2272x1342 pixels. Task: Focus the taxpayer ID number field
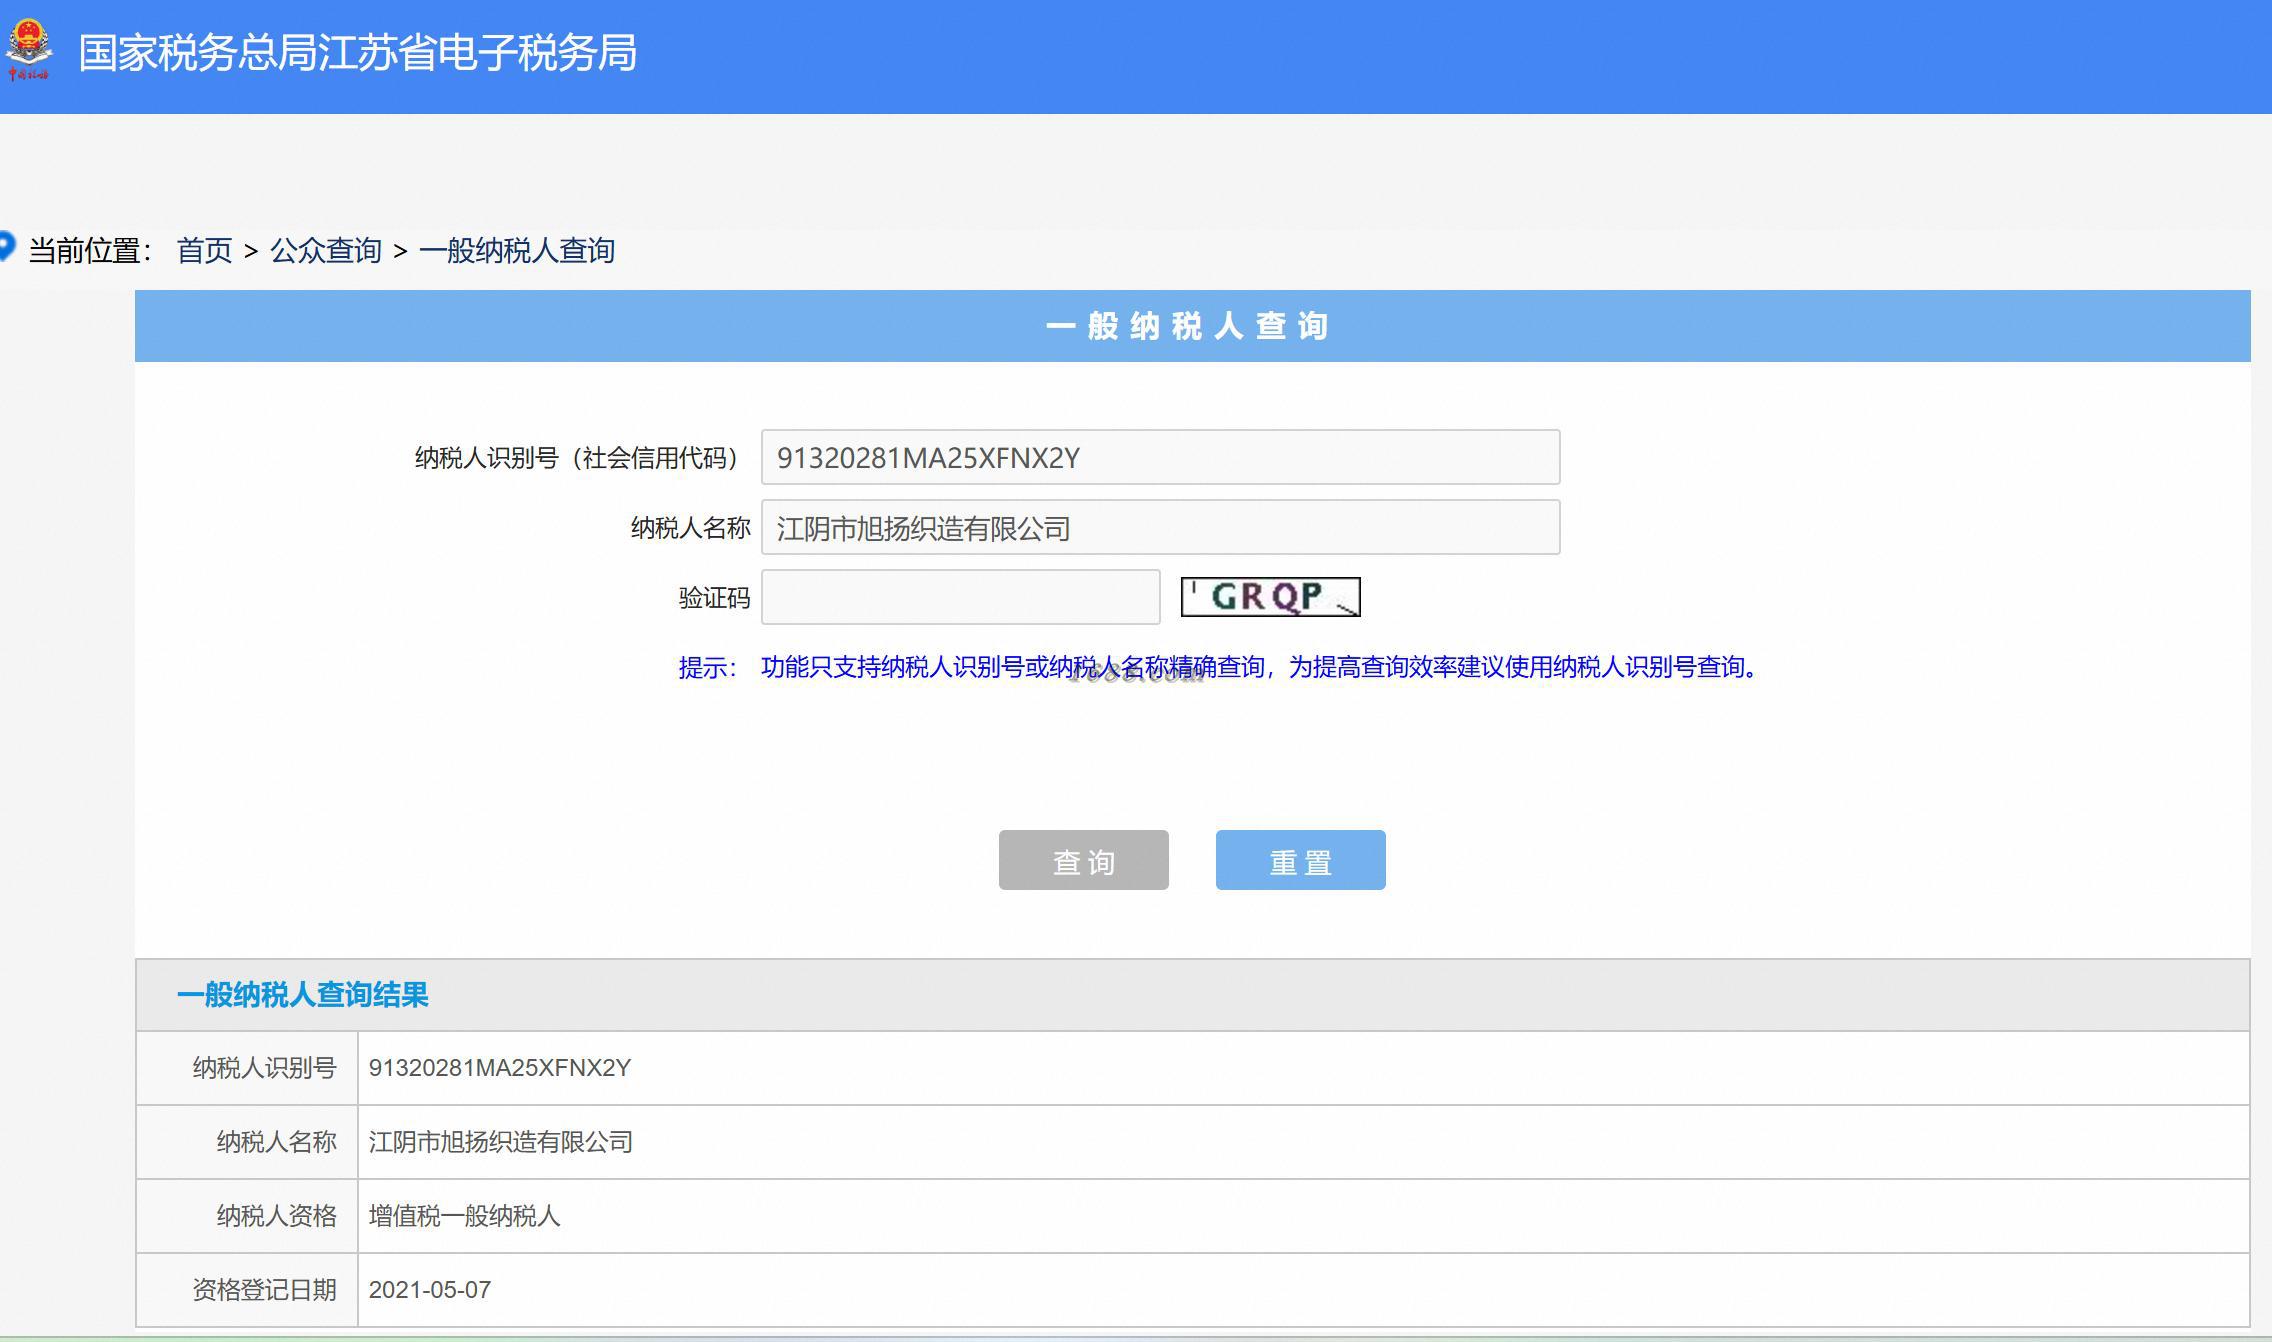1159,458
